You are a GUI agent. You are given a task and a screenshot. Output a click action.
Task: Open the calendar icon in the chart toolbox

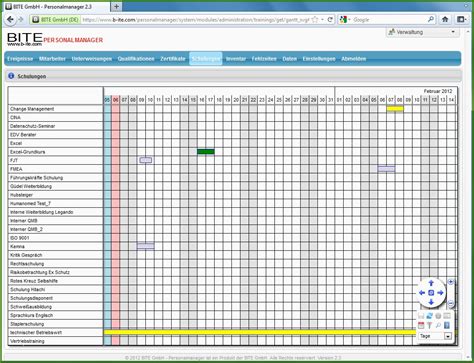(421, 325)
